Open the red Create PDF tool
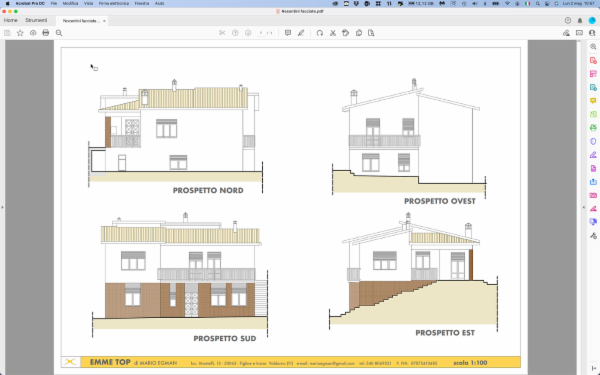 click(593, 60)
